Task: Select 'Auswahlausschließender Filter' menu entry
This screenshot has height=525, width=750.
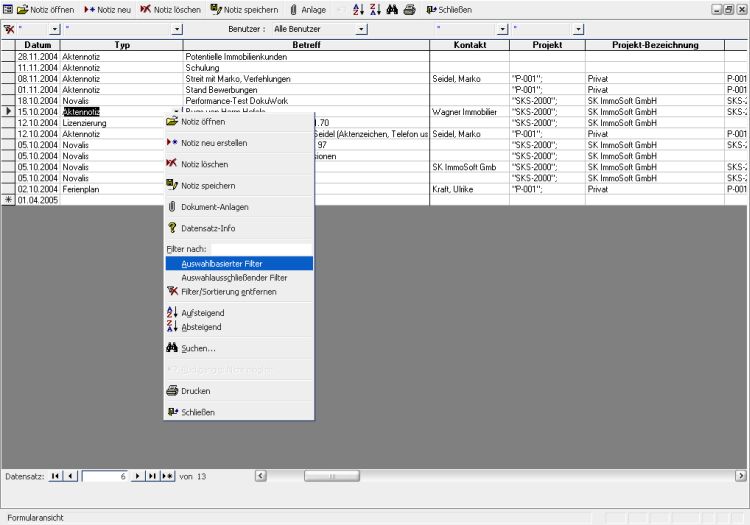Action: [x=234, y=277]
